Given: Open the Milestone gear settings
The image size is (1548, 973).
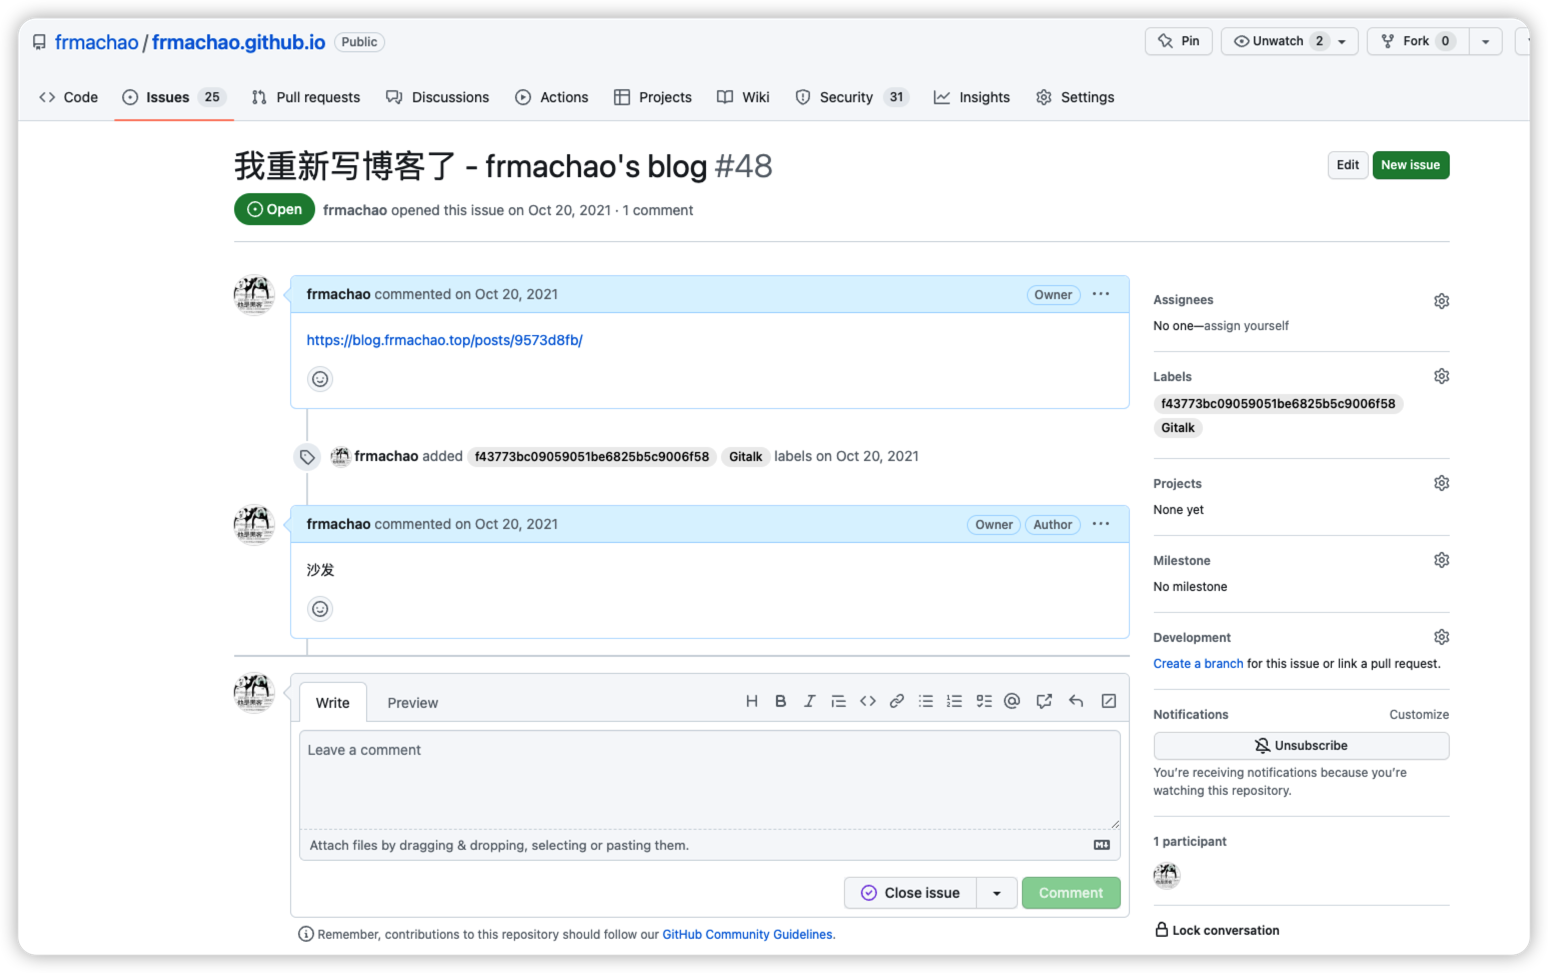Looking at the screenshot, I should coord(1441,560).
